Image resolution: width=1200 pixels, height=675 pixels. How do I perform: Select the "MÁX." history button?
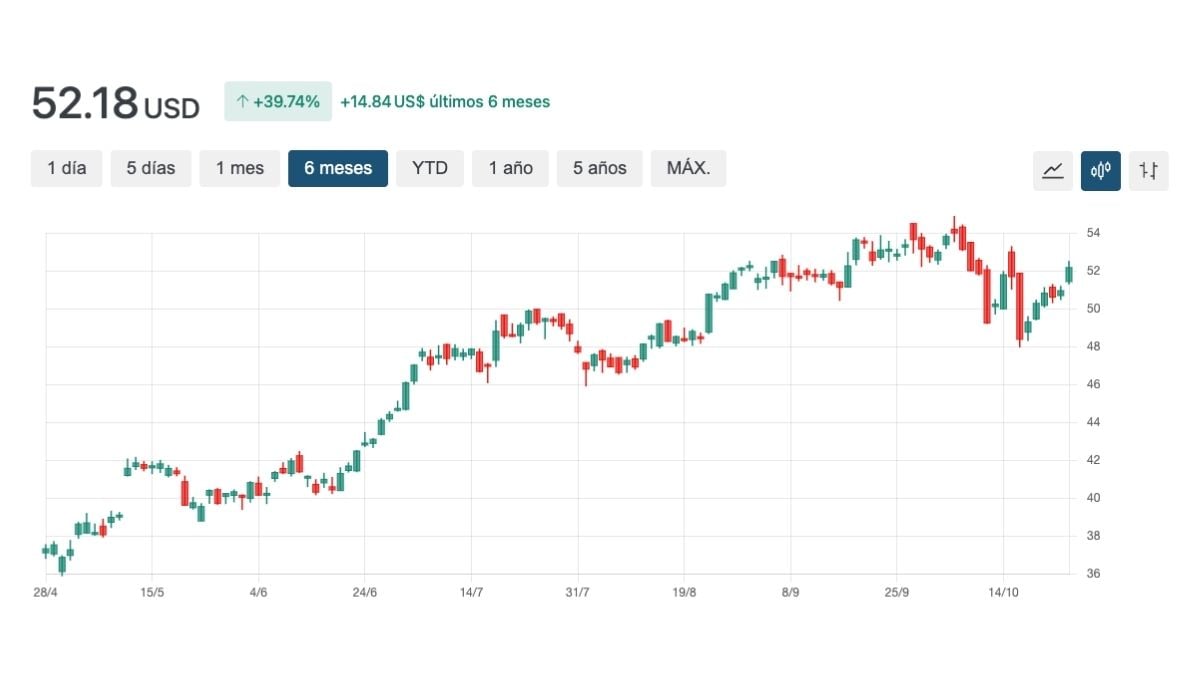click(x=688, y=168)
